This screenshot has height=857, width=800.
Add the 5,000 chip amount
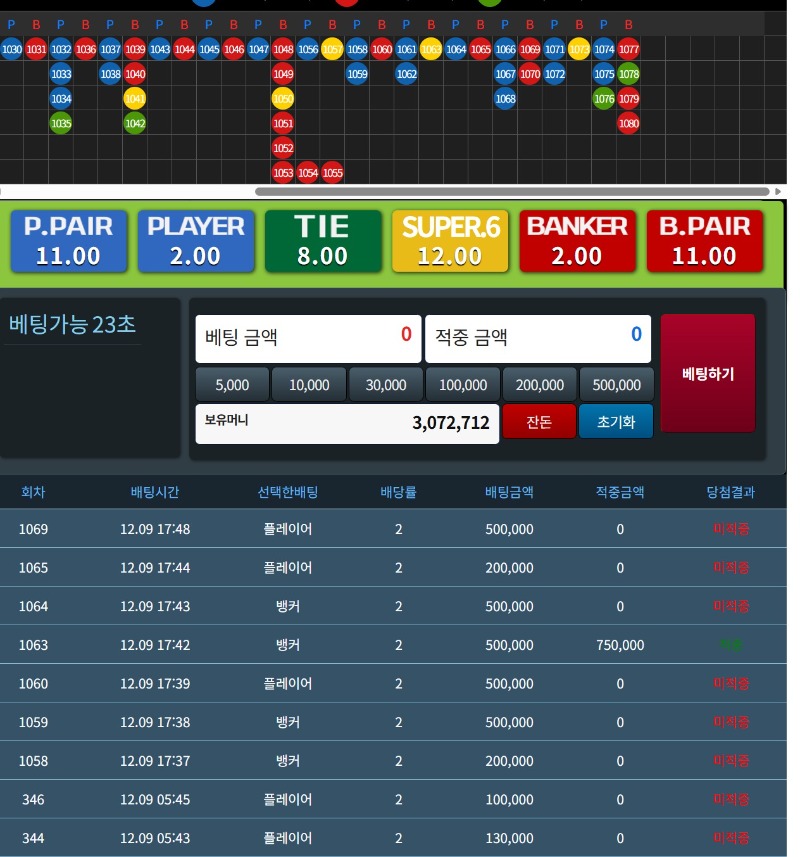232,385
